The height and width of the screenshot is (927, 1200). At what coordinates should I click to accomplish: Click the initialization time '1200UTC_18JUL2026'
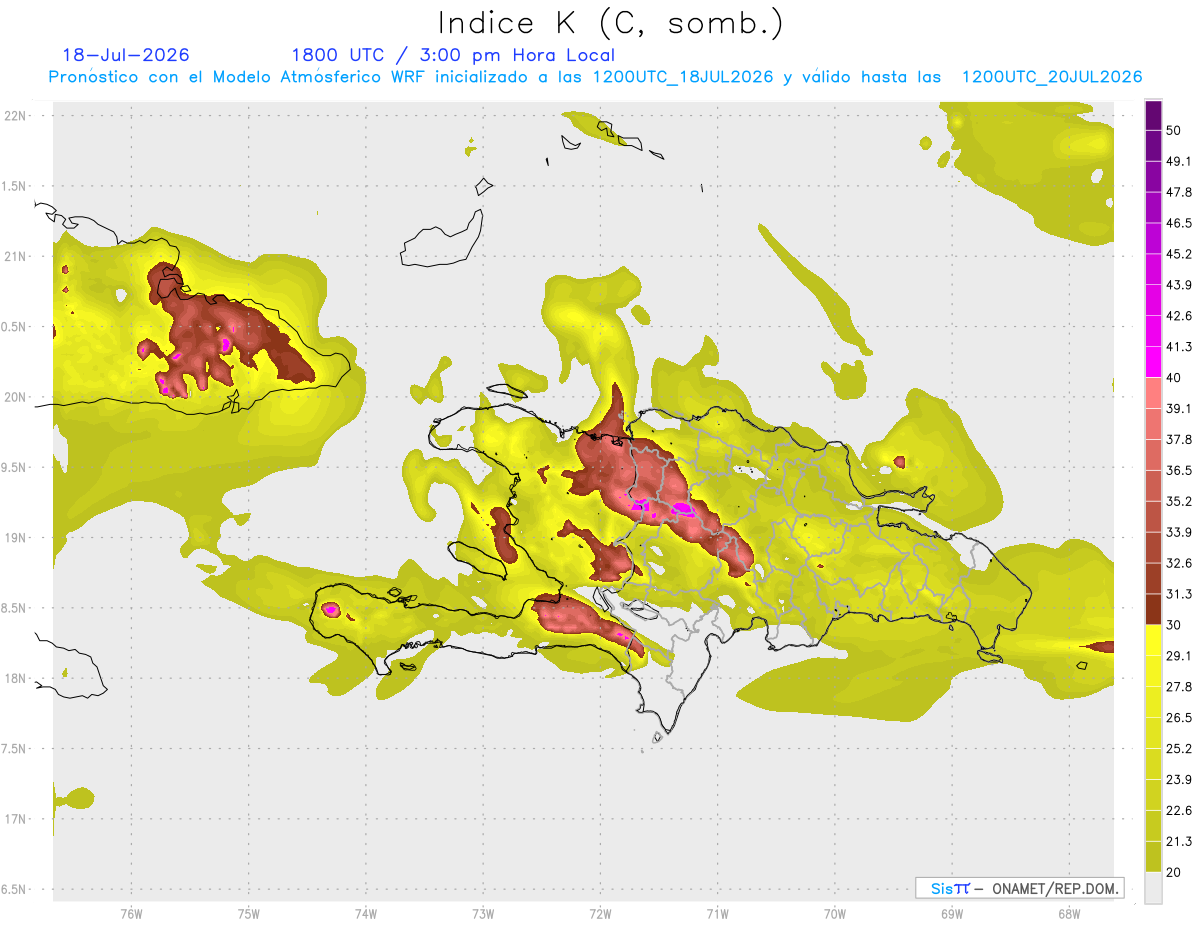coord(683,77)
